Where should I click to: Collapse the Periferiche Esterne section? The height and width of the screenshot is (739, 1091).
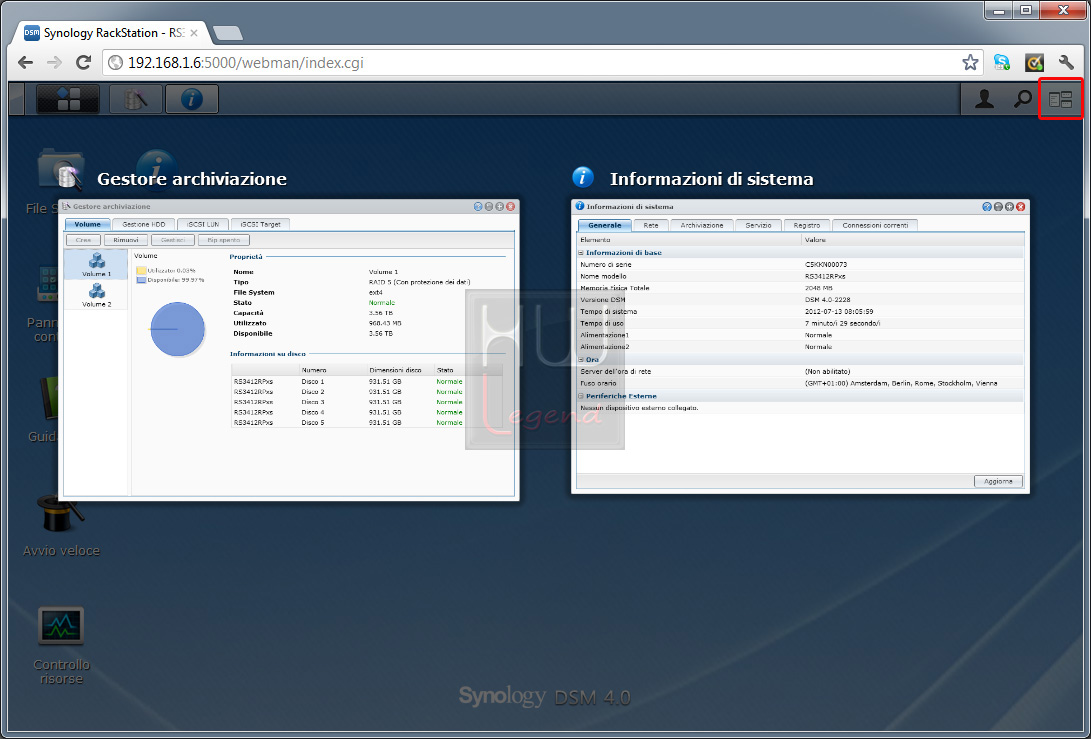pos(582,396)
